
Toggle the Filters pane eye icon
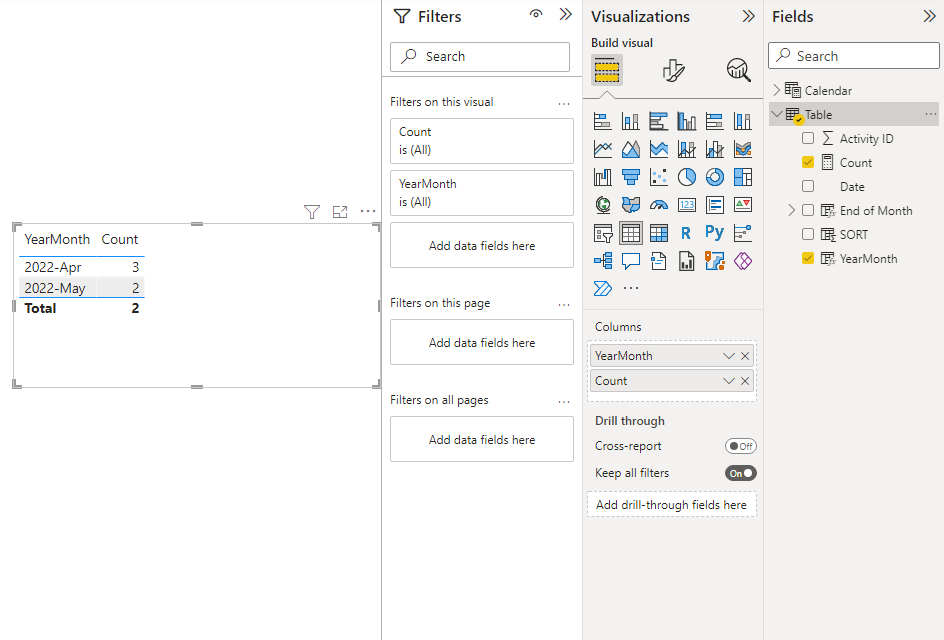click(536, 14)
